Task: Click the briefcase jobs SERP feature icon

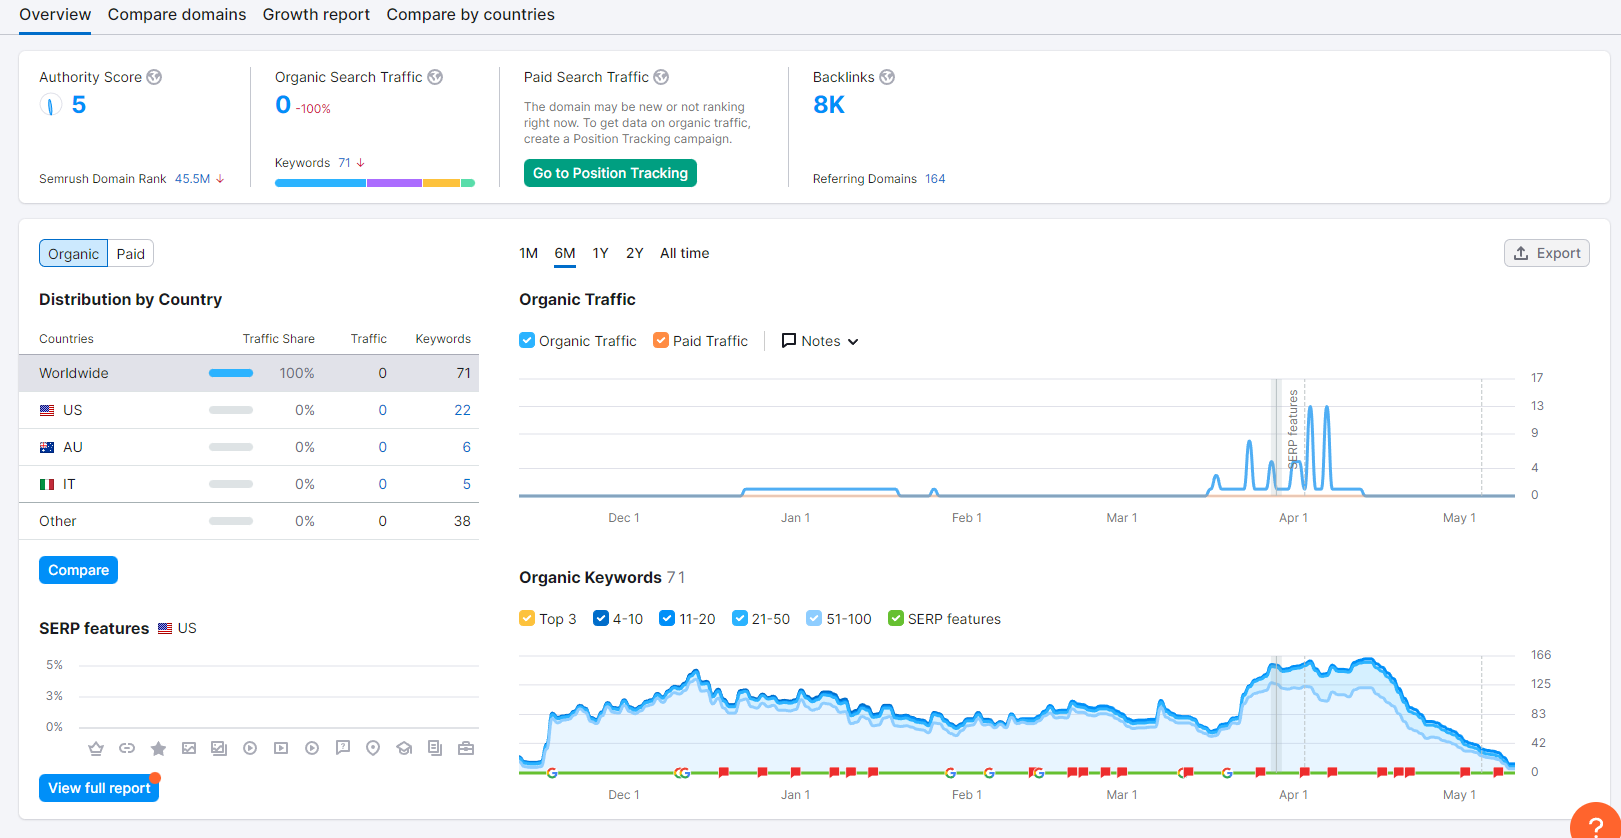Action: click(466, 748)
